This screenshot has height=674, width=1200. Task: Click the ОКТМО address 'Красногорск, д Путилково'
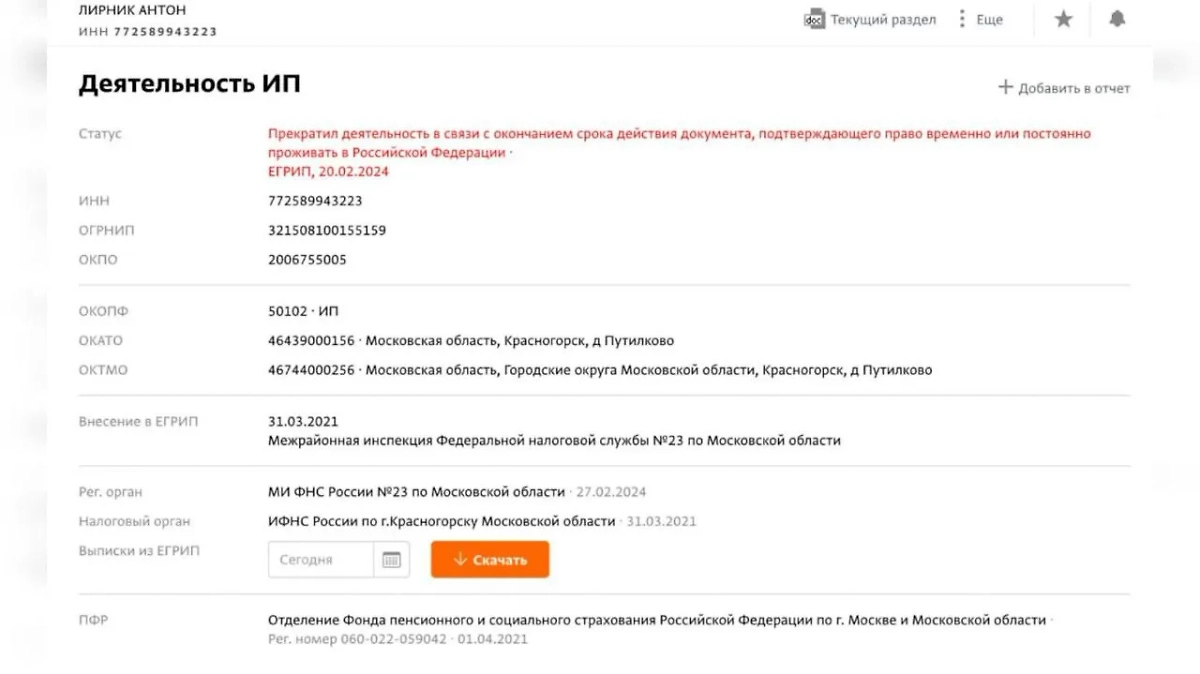point(849,369)
